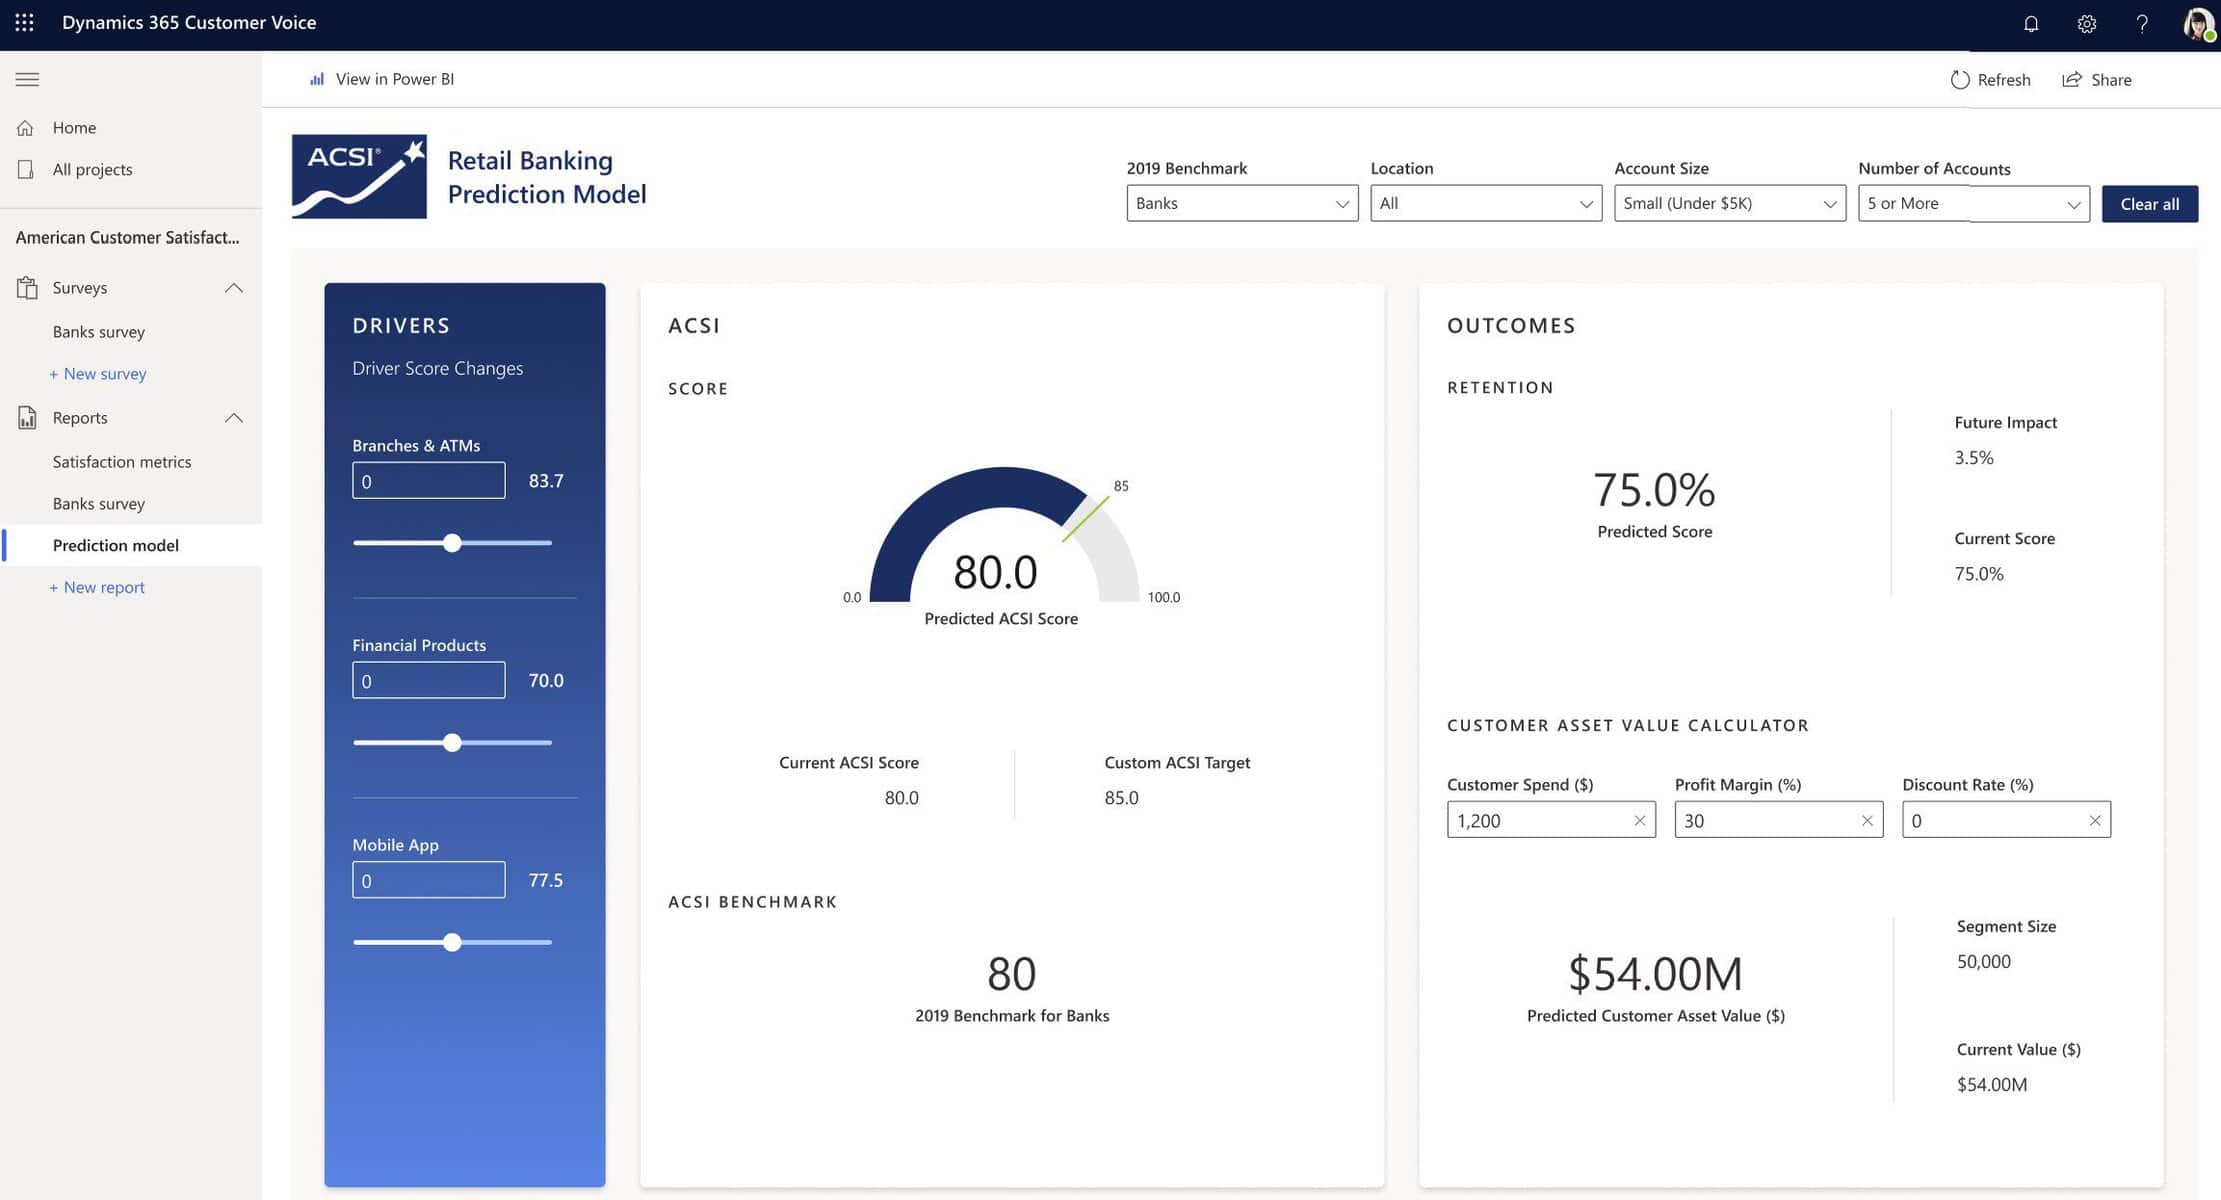Click the Share arrow icon
The image size is (2221, 1200).
coord(2072,79)
